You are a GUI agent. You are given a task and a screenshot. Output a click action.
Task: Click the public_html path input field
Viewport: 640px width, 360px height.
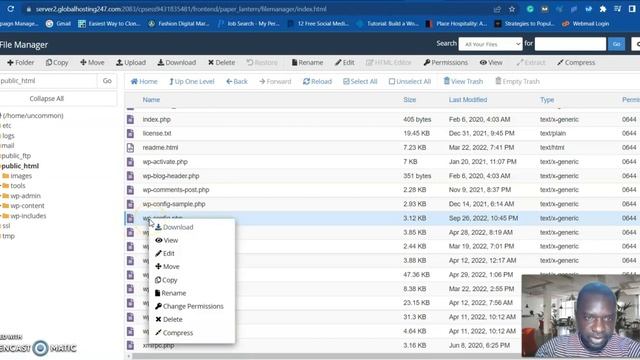tap(48, 81)
